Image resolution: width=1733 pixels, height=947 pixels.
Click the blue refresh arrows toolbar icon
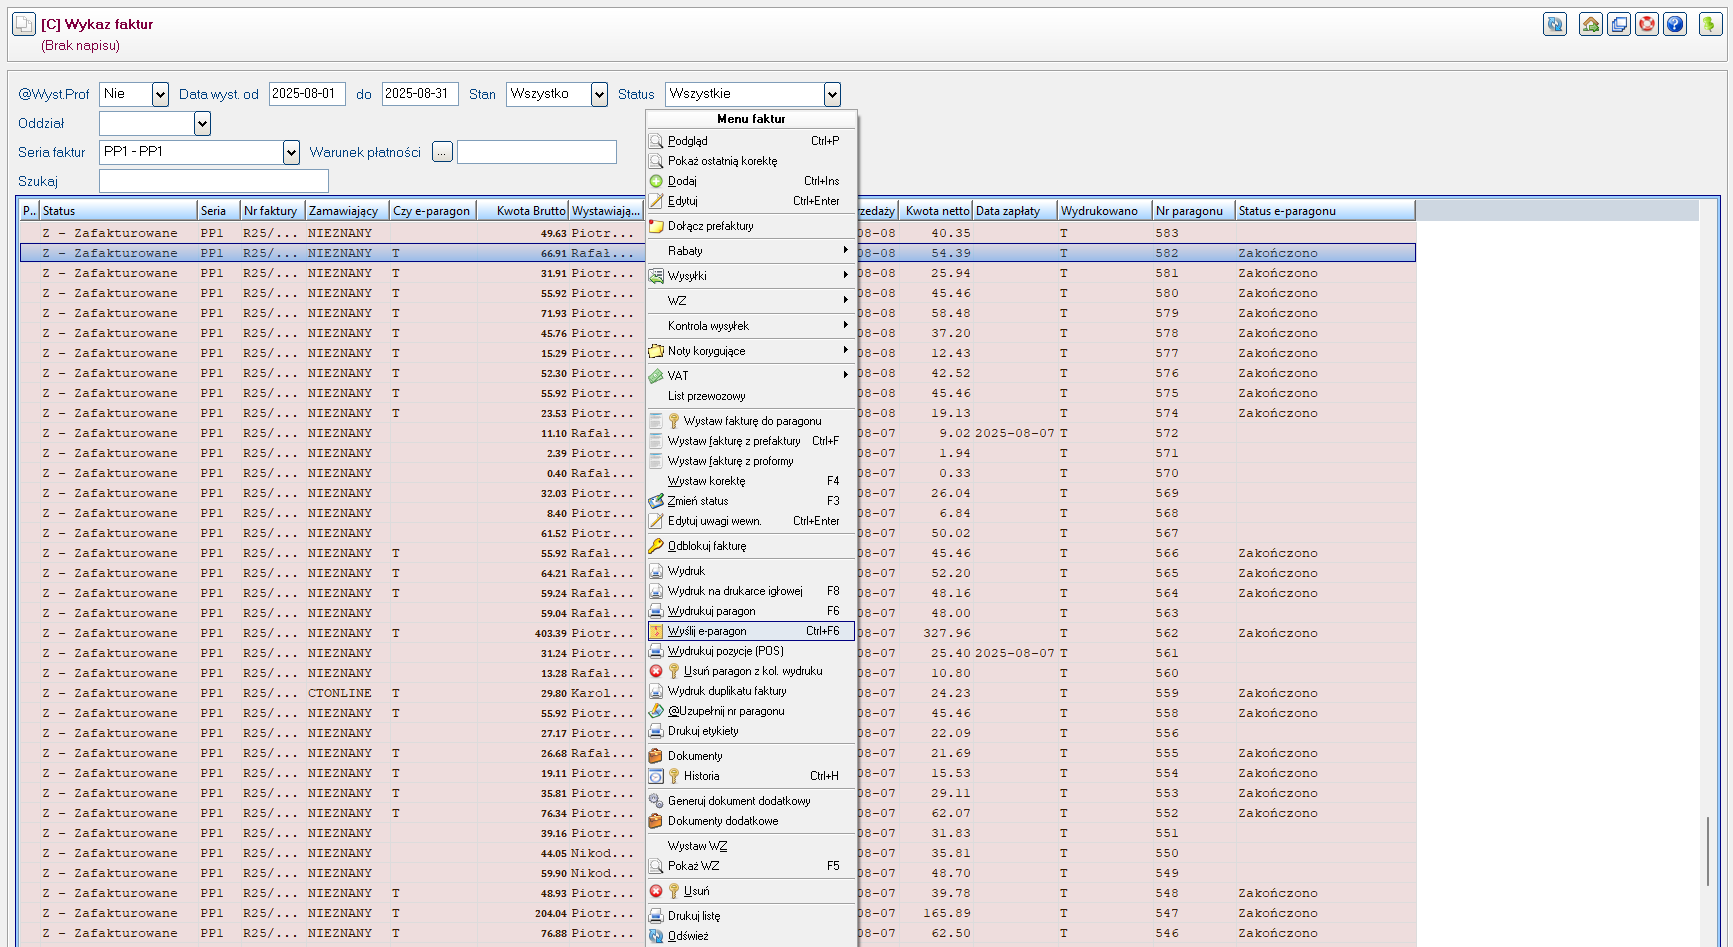[x=1555, y=24]
